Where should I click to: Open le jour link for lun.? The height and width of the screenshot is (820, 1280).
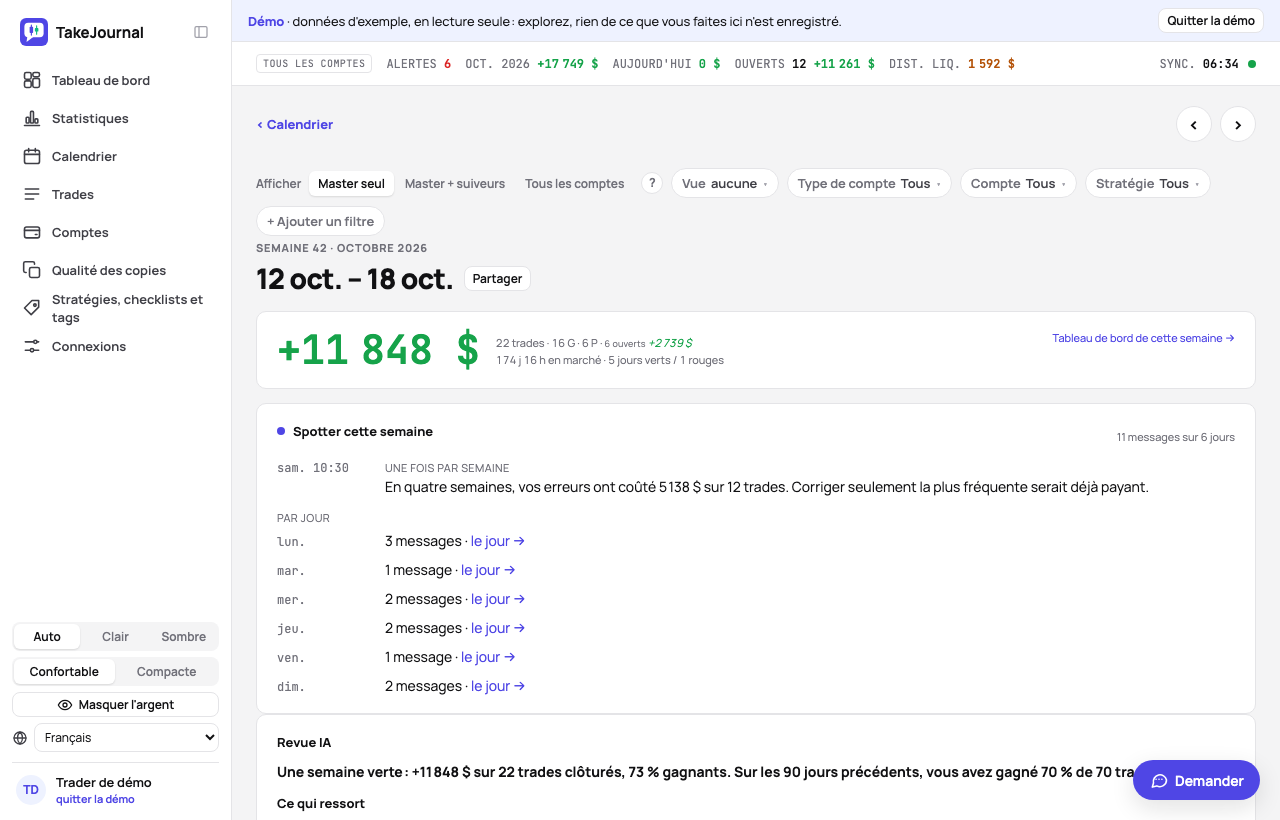tap(498, 541)
